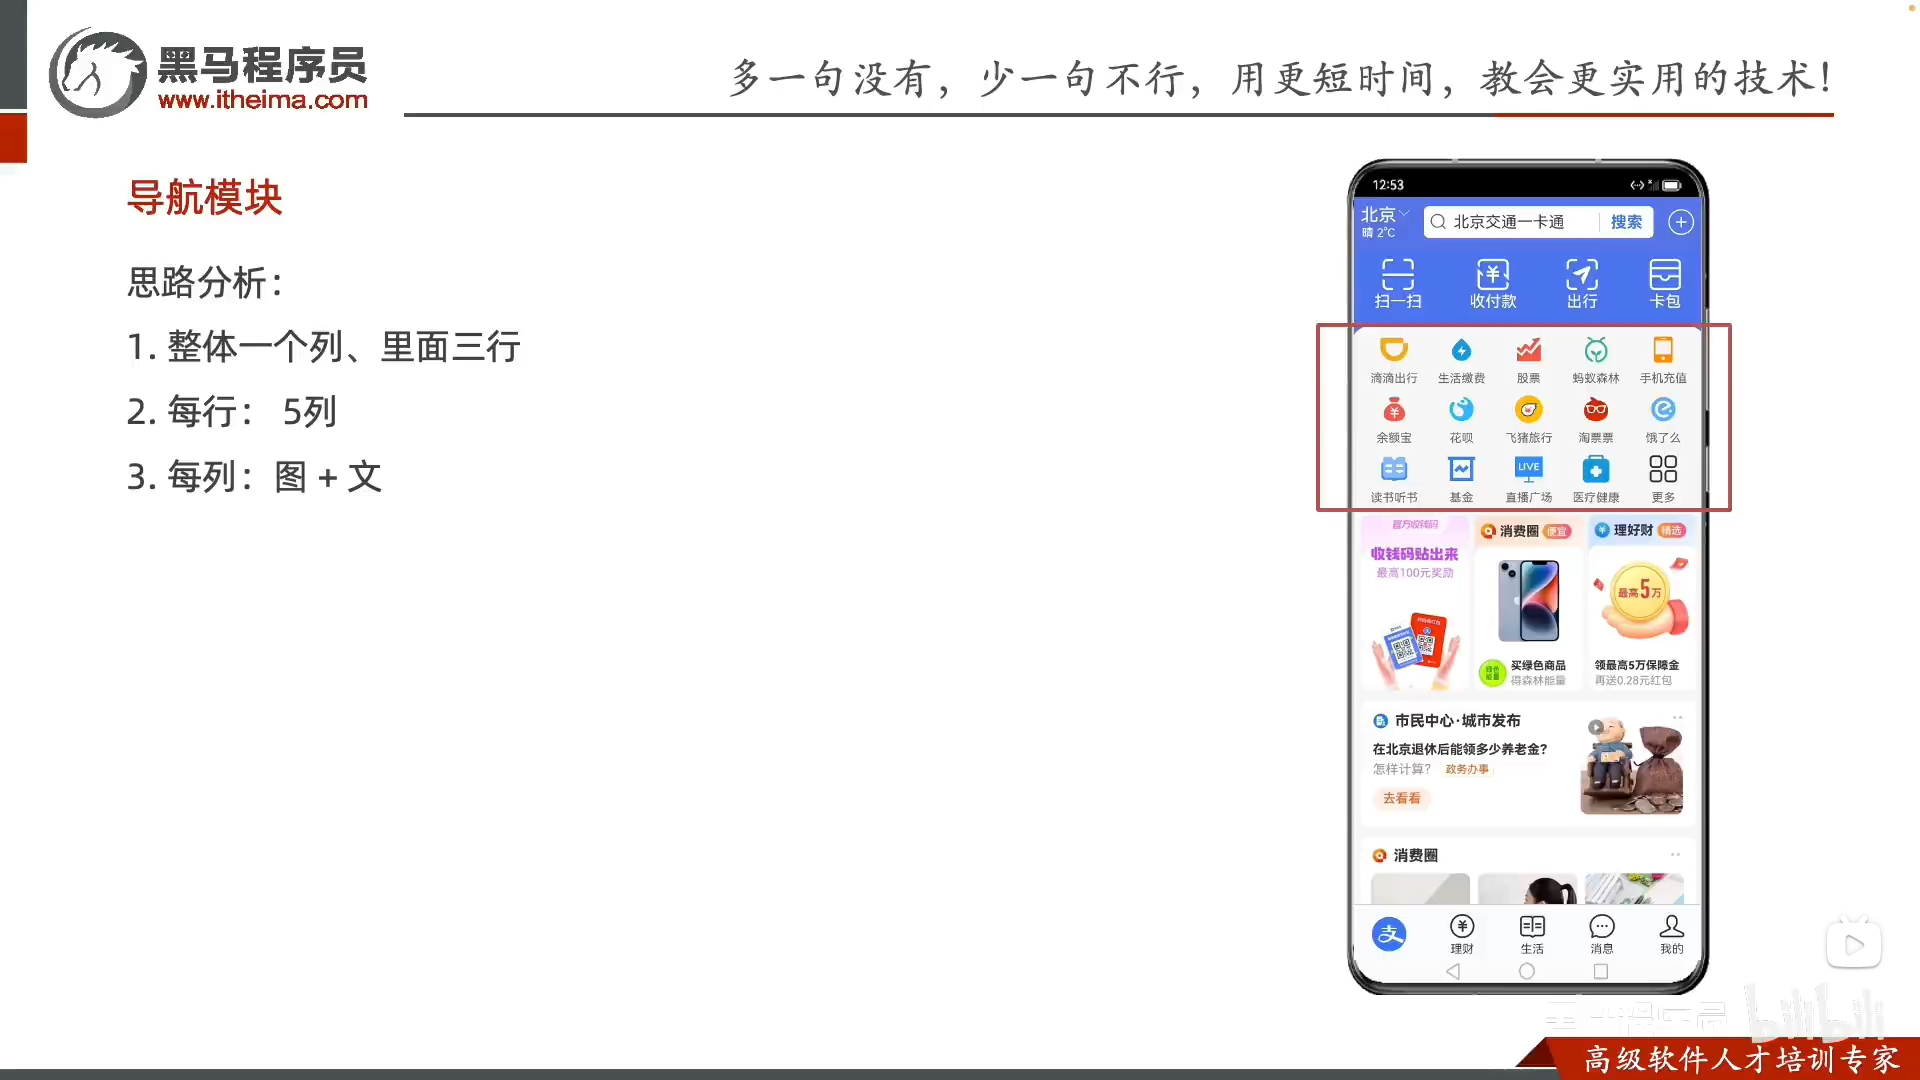Open the 我的 profile tab
The image size is (1920, 1080).
[x=1672, y=934]
